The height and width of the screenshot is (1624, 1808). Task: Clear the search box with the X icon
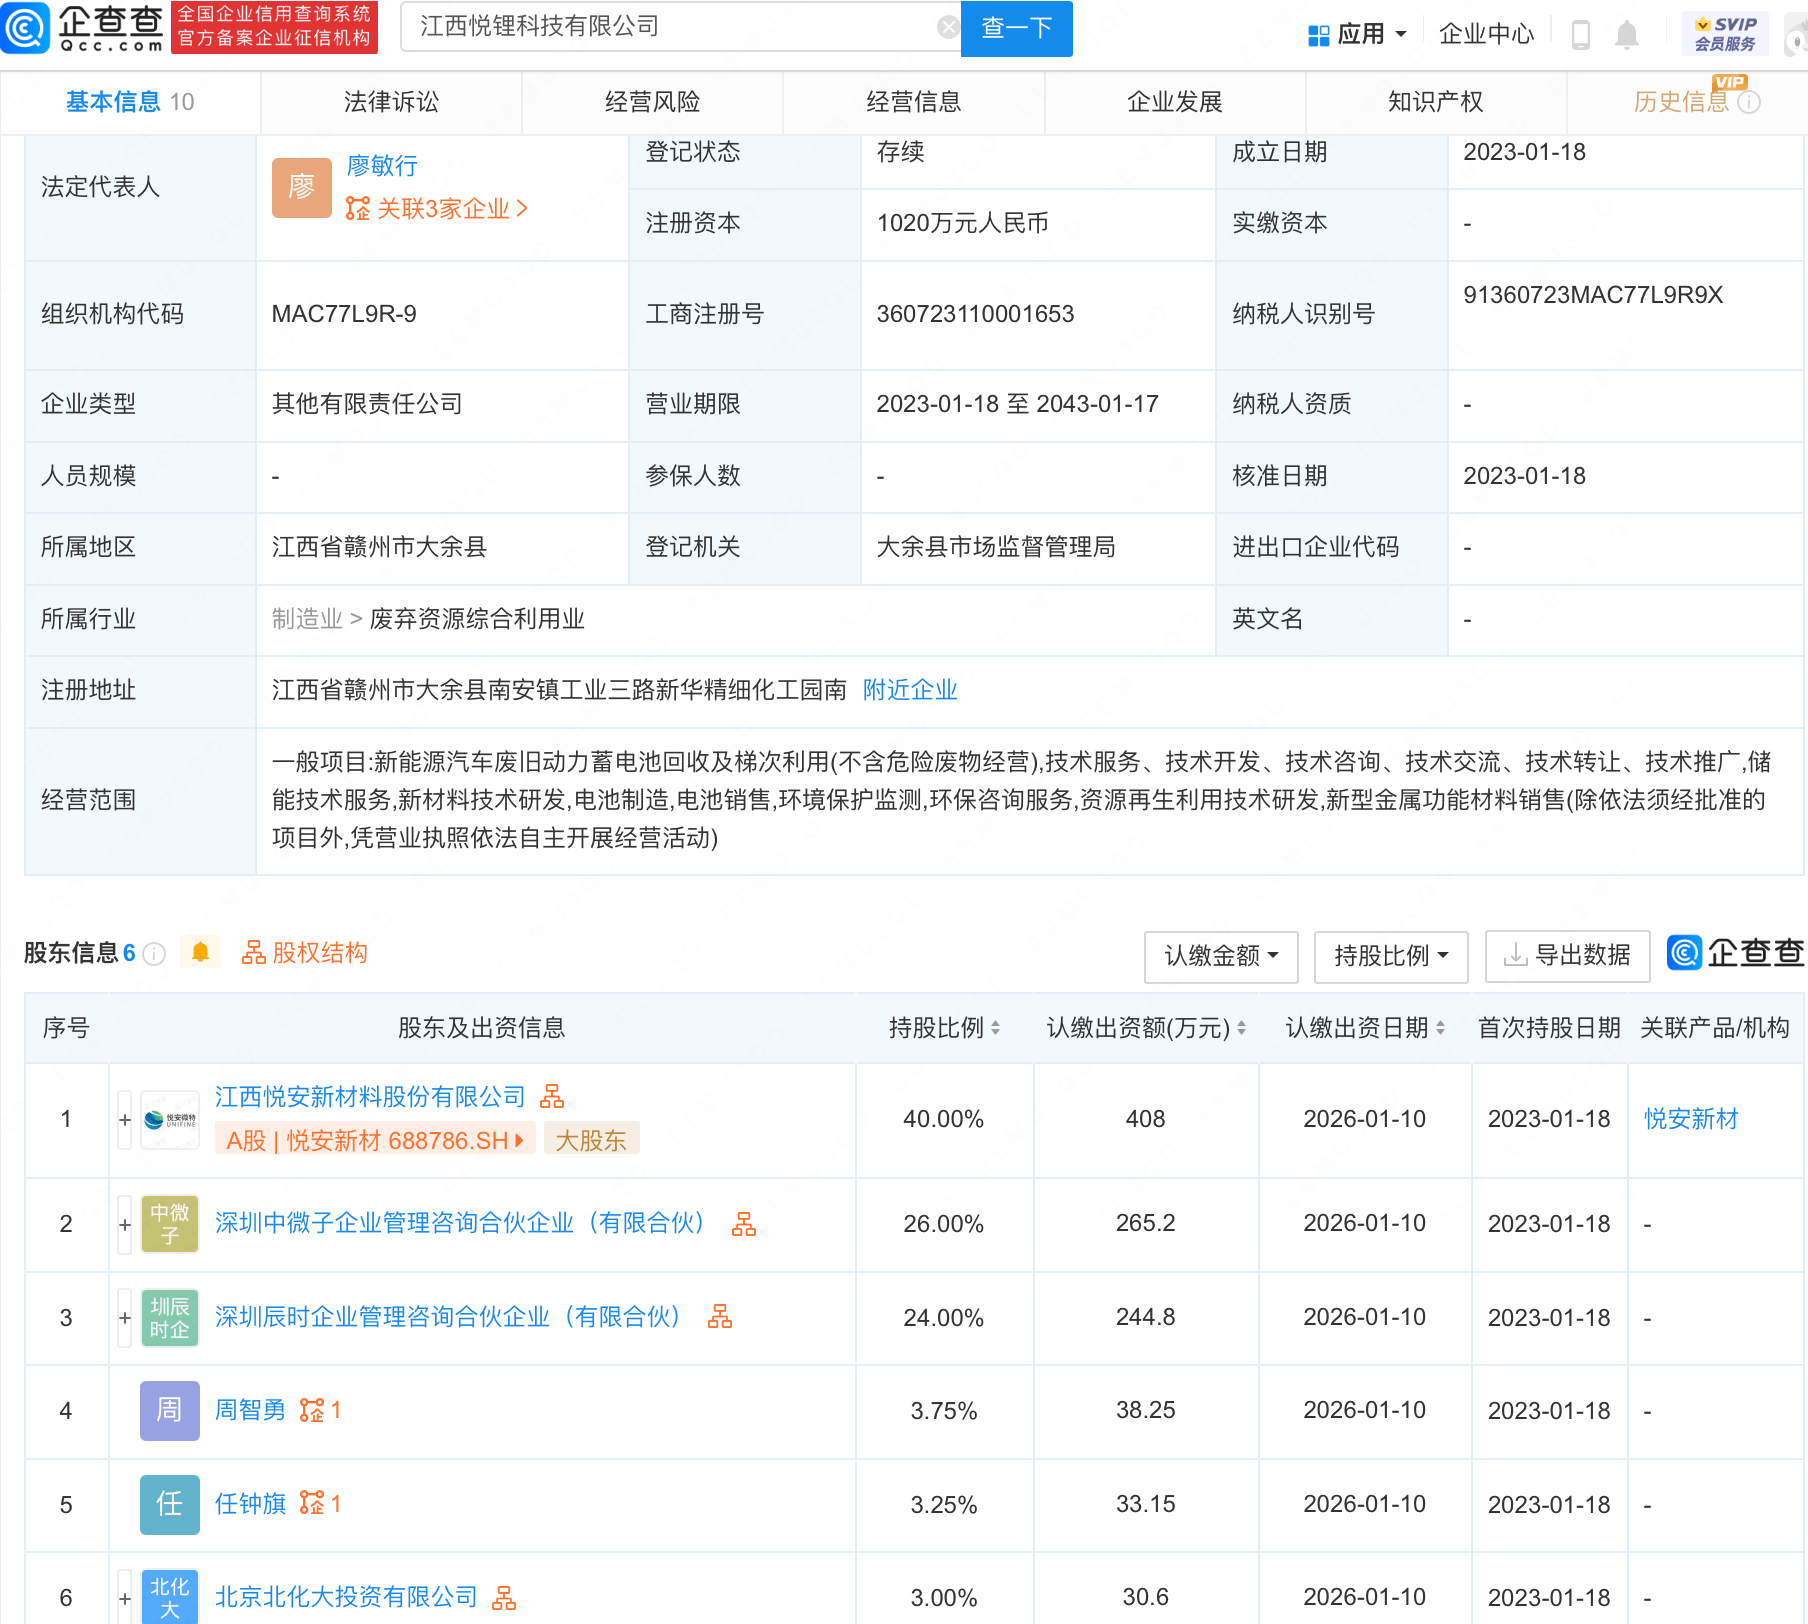point(948,27)
